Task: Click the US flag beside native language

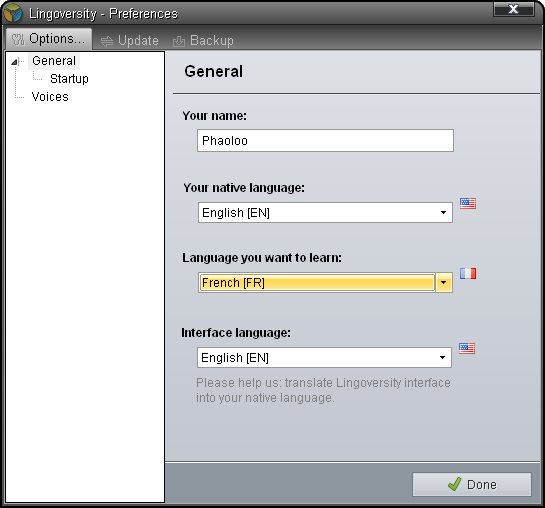Action: 468,203
